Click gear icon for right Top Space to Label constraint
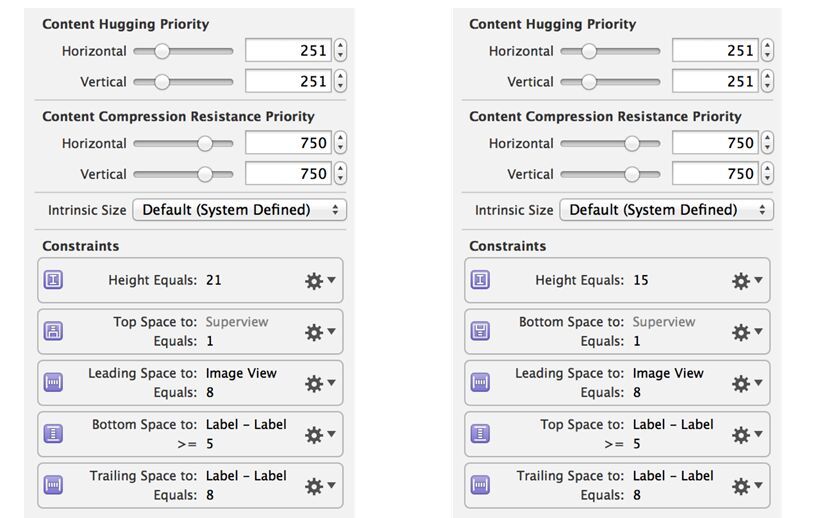813x518 pixels. click(x=747, y=435)
